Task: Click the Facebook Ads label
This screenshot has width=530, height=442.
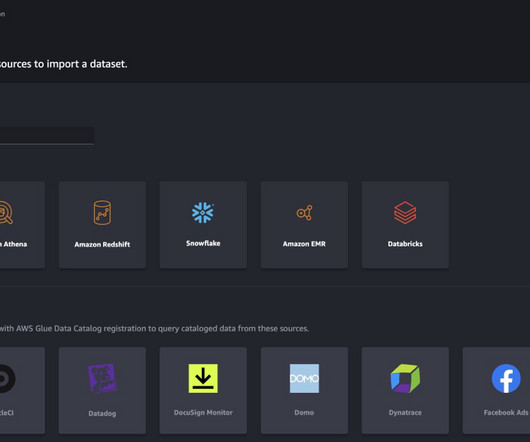Action: (x=506, y=413)
